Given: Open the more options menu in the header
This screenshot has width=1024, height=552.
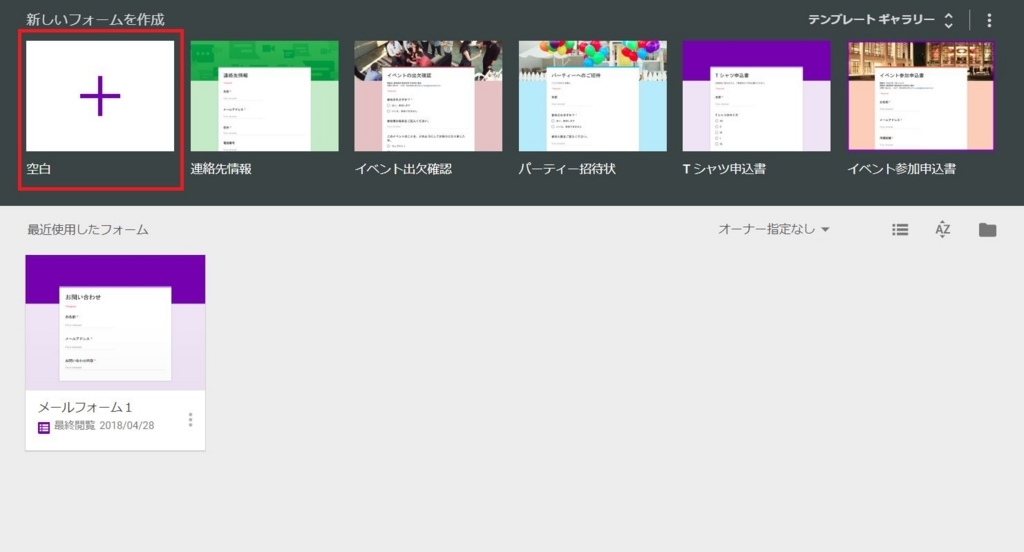Looking at the screenshot, I should [989, 20].
